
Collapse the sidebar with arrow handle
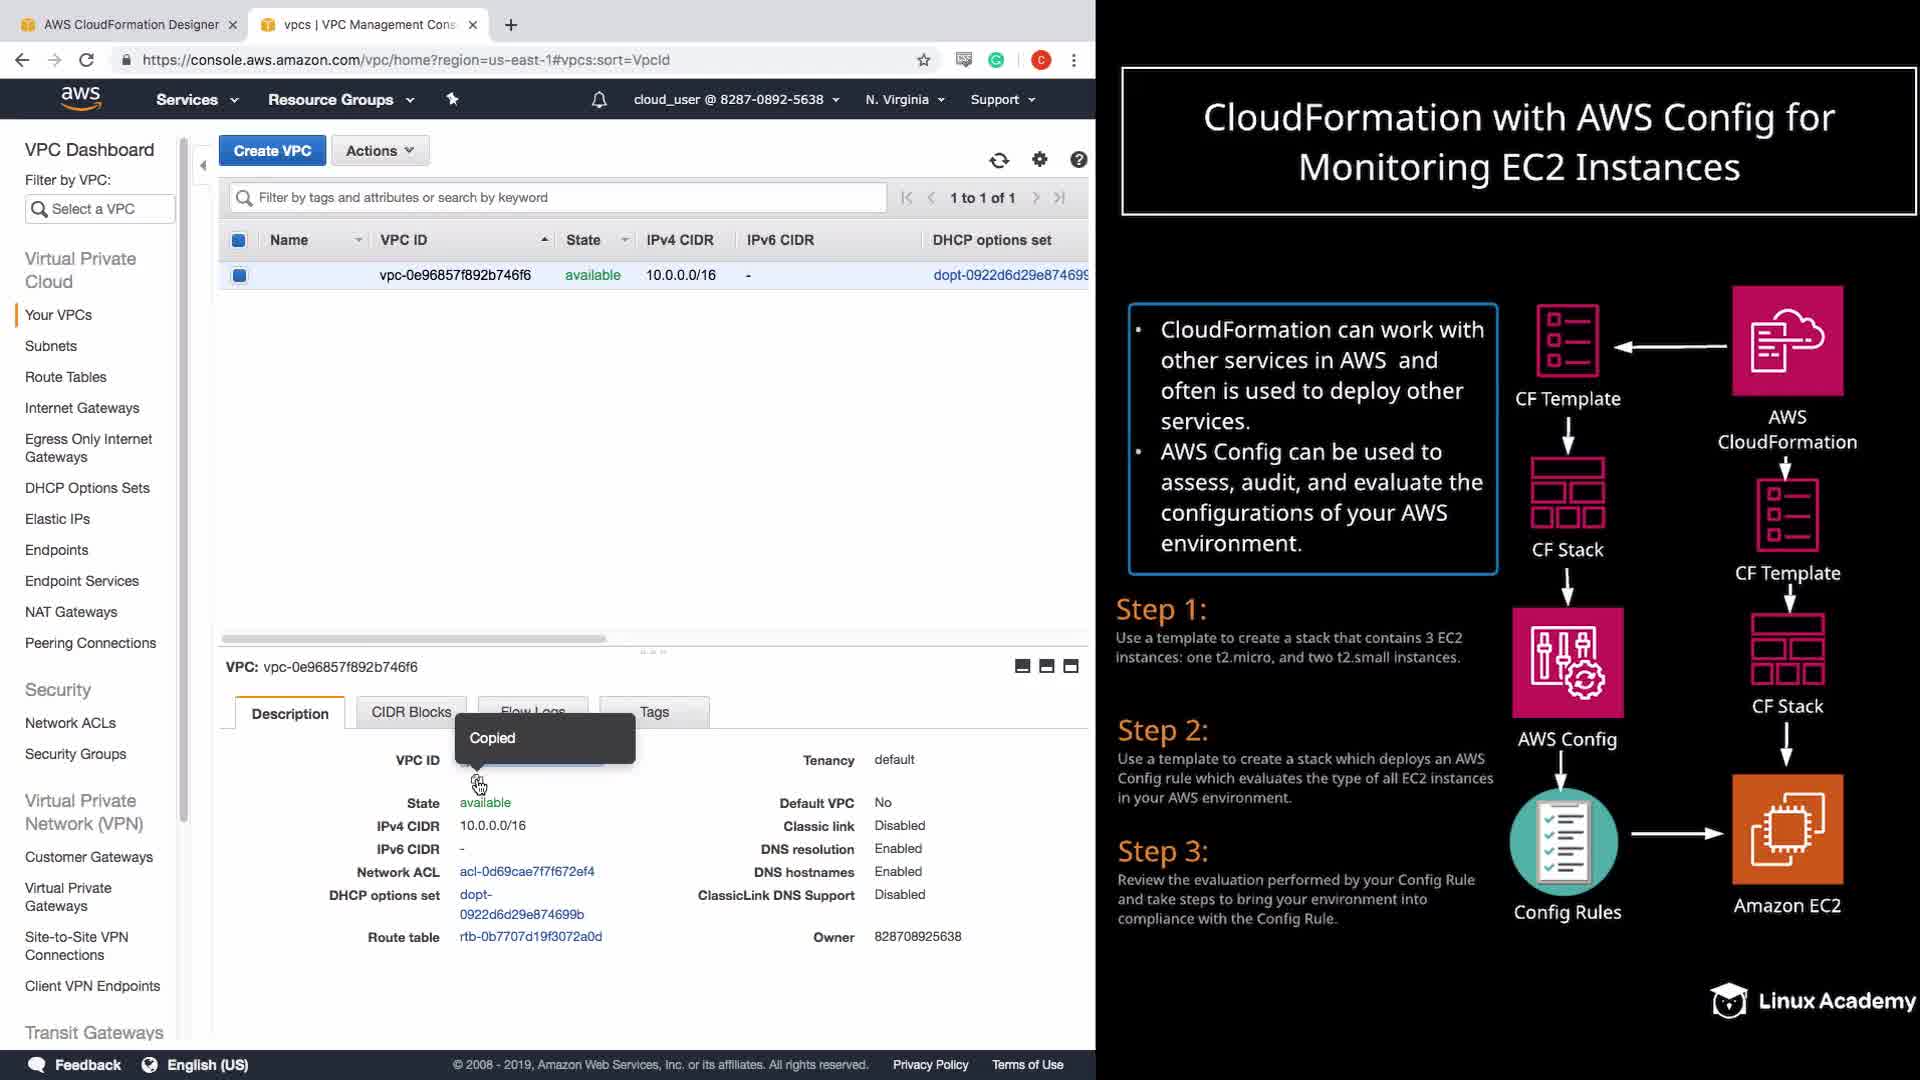(203, 166)
